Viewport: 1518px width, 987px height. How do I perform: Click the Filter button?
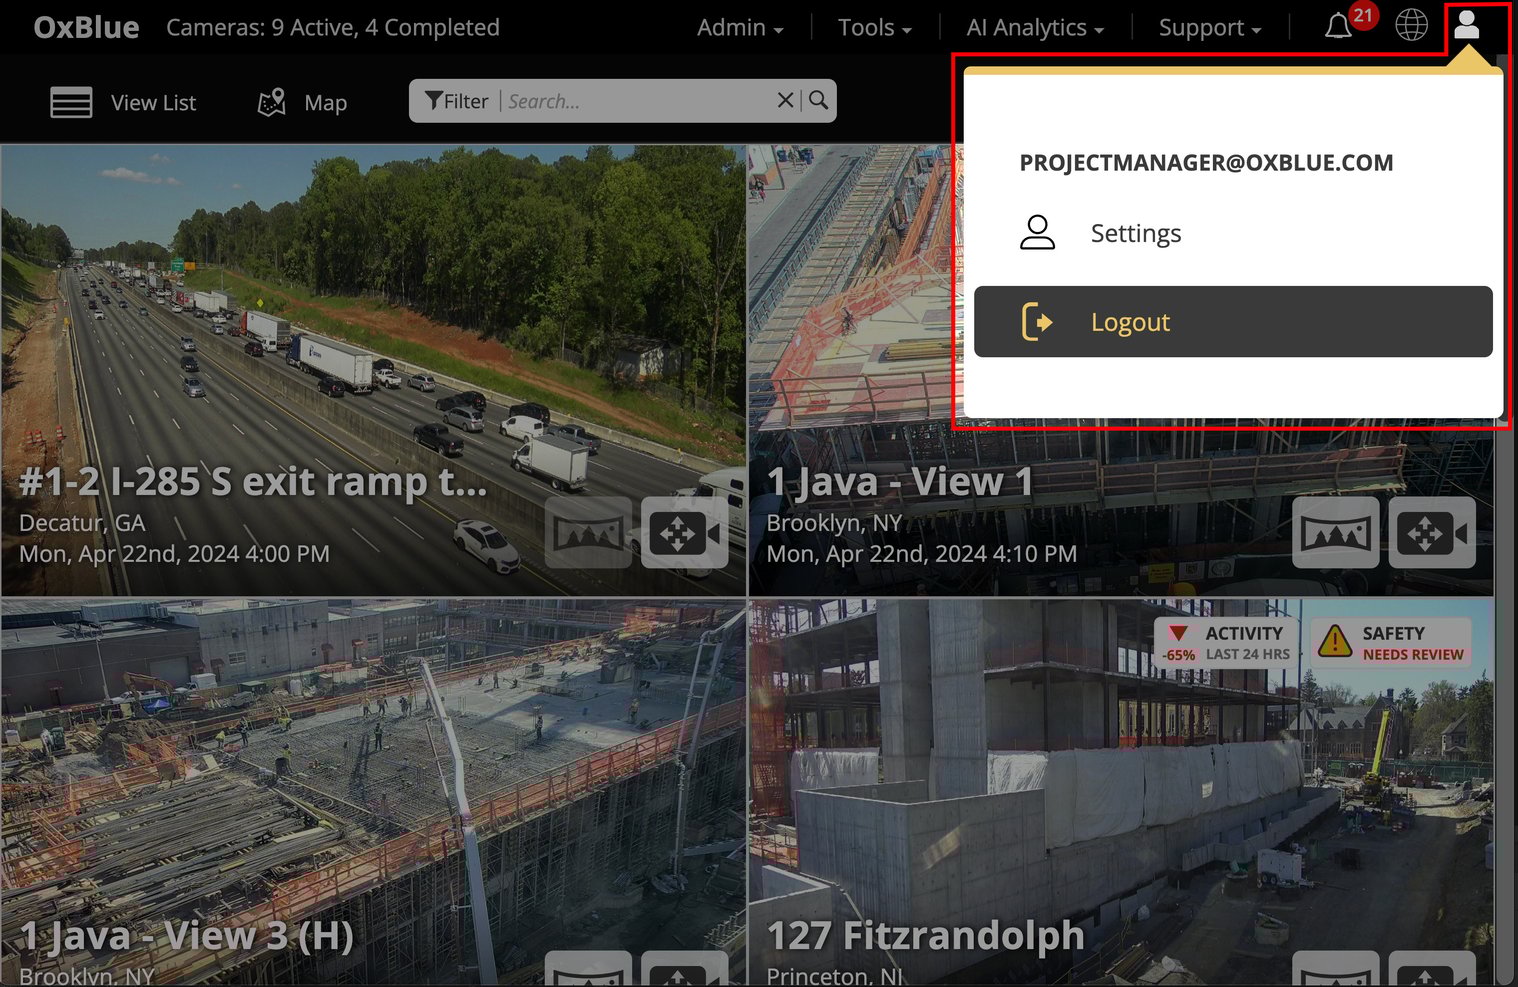(457, 101)
